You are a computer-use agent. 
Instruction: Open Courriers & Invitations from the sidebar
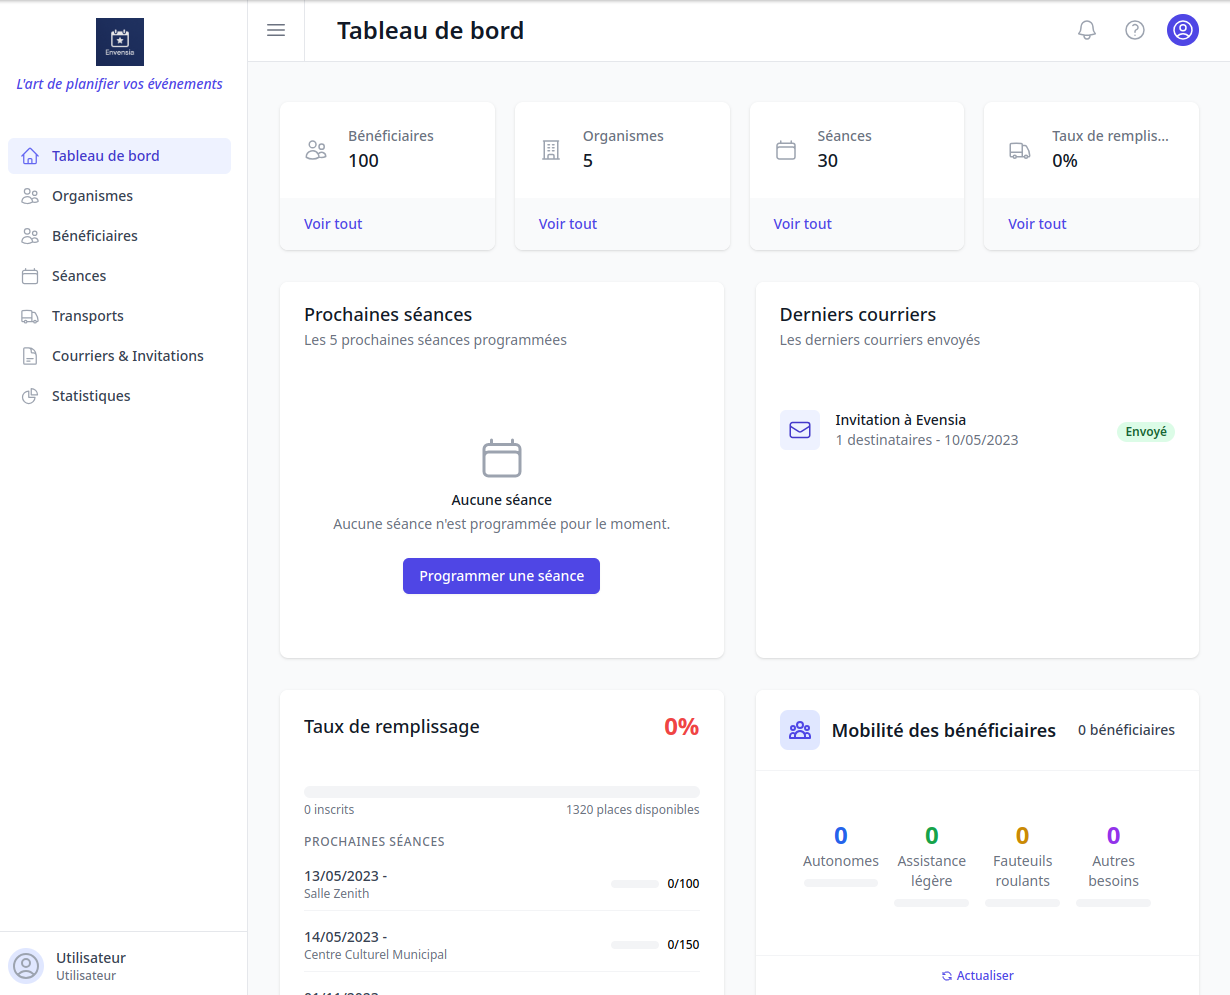[x=127, y=355]
